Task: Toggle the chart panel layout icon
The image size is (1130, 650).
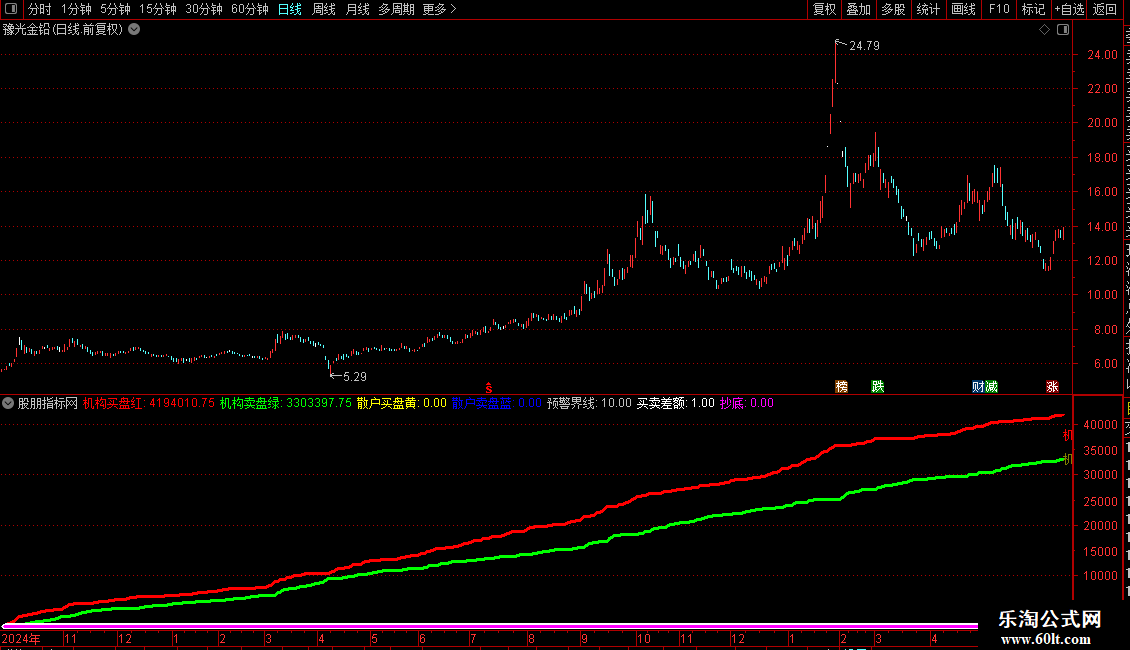Action: click(x=1063, y=30)
